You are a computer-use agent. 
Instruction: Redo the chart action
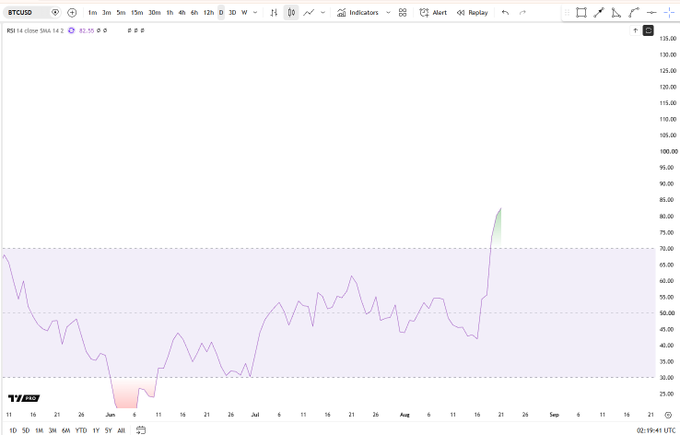[x=523, y=13]
